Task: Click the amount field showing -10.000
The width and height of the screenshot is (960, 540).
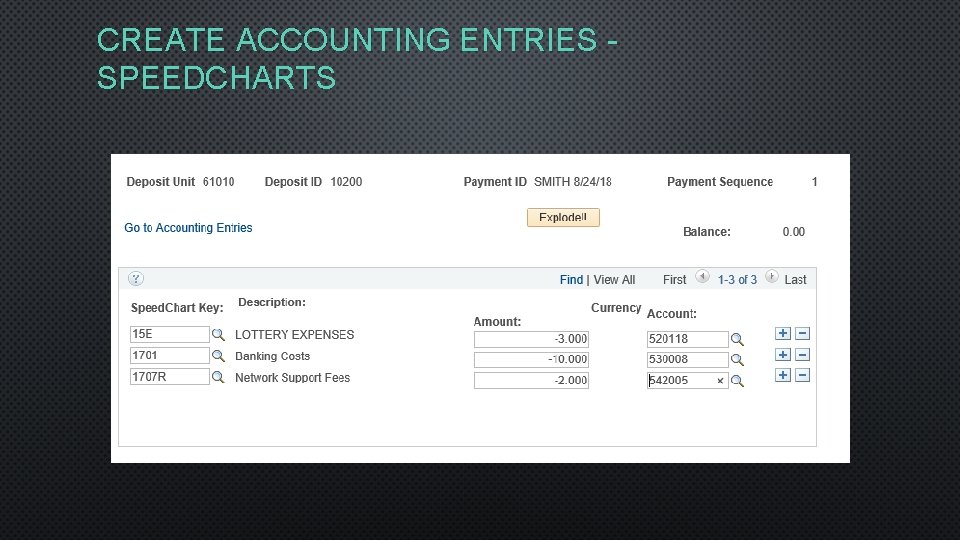Action: (x=531, y=359)
